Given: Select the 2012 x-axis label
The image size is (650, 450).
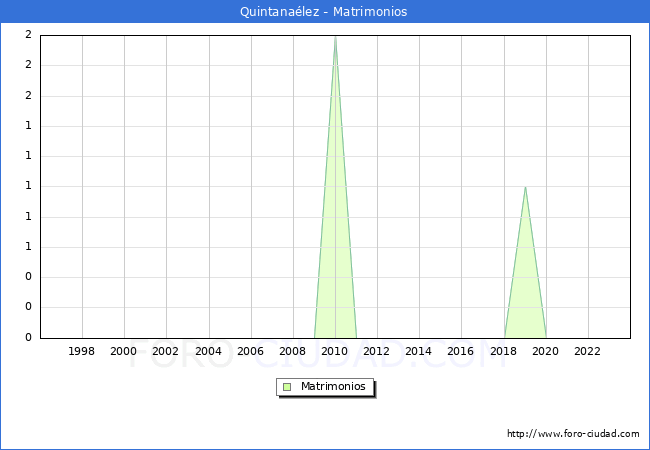Looking at the screenshot, I should (376, 351).
